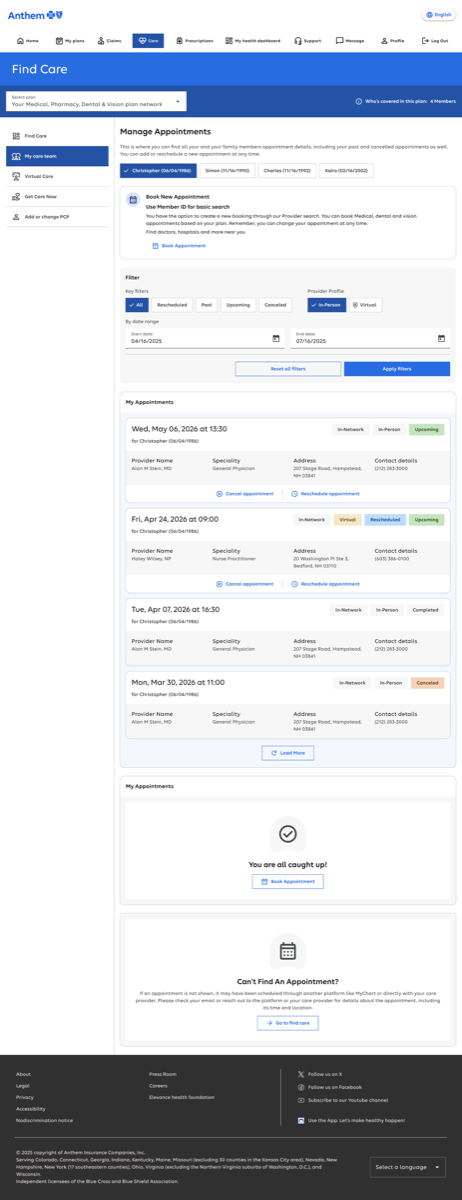Click the Load More button
The width and height of the screenshot is (462, 1200).
[x=288, y=752]
